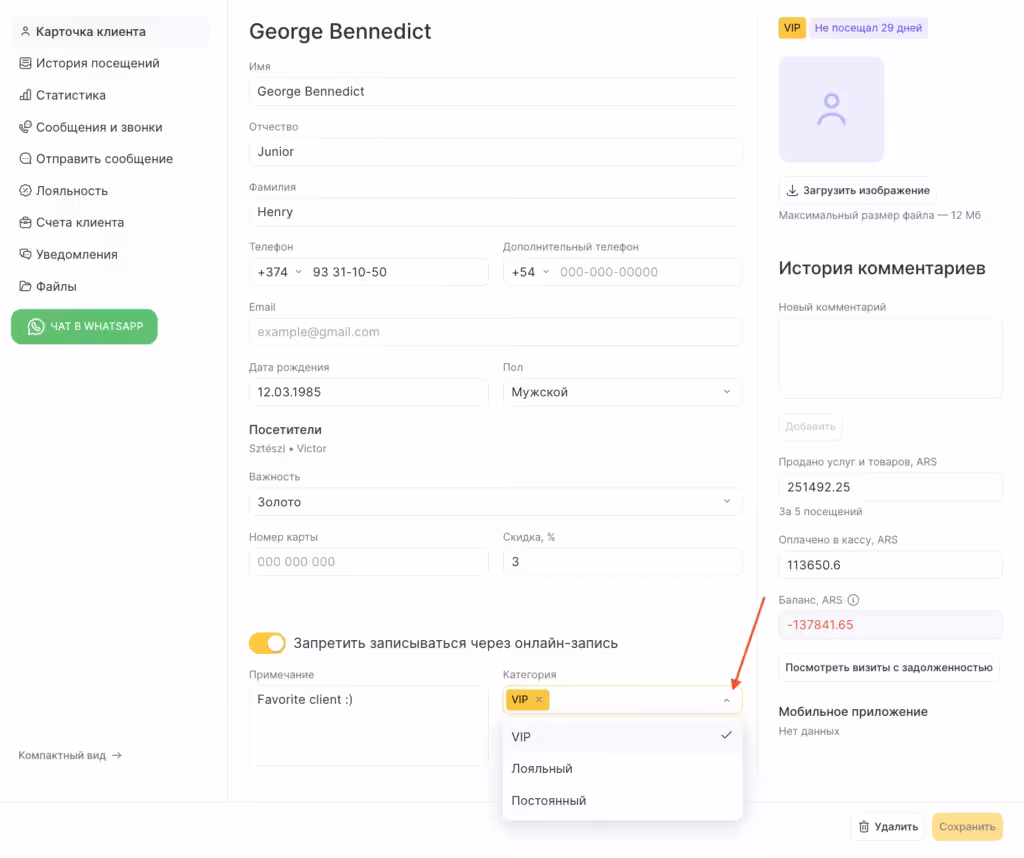Open История посещений in sidebar
Screen dimensions: 1024x858
tap(97, 64)
